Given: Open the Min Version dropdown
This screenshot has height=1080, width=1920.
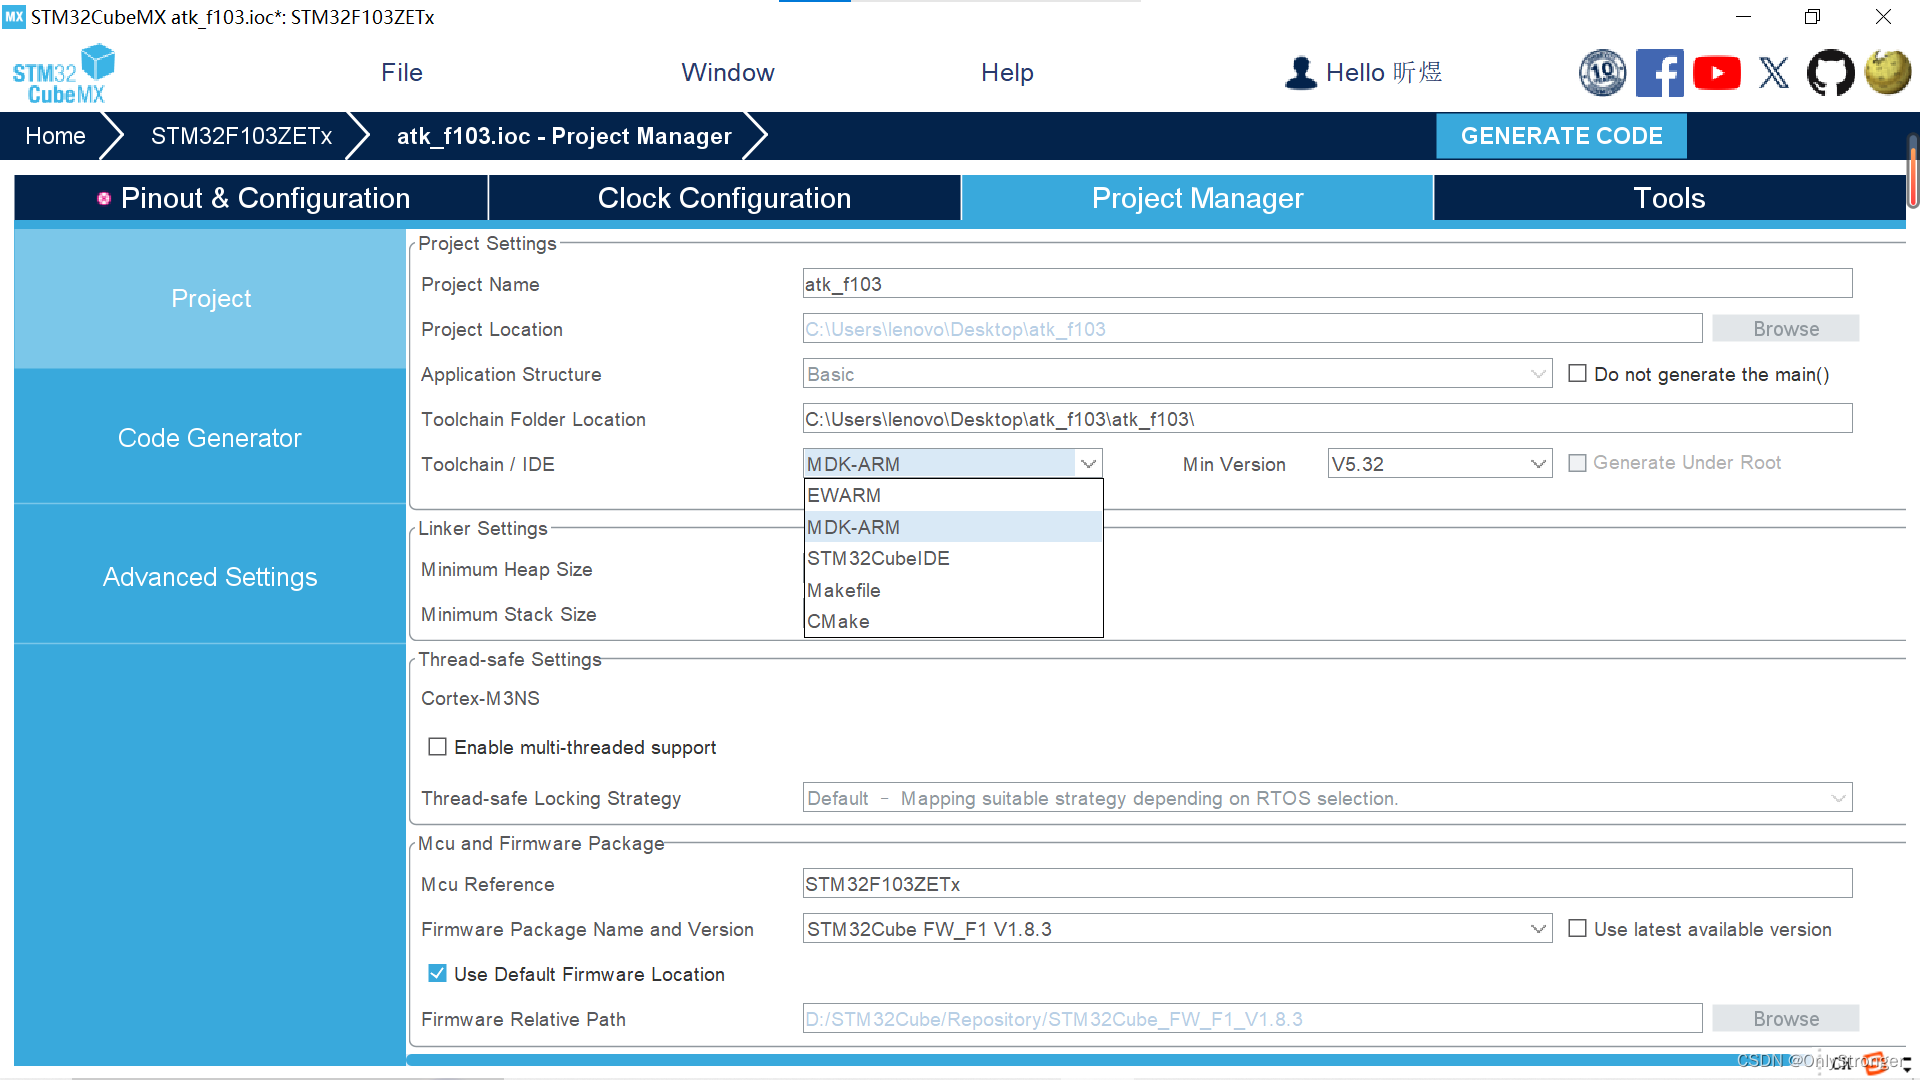Looking at the screenshot, I should pos(1439,464).
